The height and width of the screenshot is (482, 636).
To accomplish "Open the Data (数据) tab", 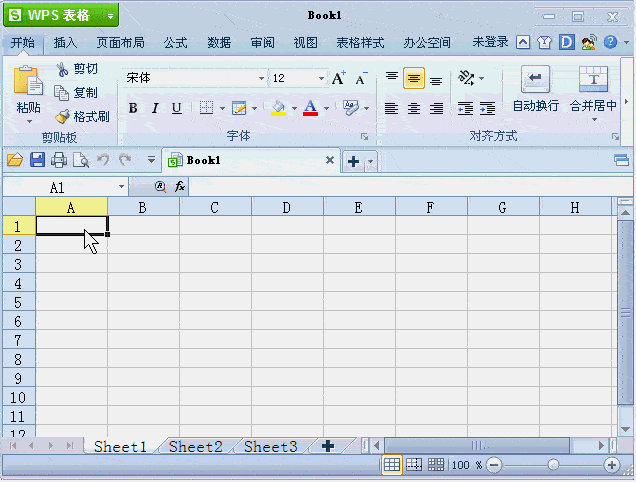I will pyautogui.click(x=219, y=42).
